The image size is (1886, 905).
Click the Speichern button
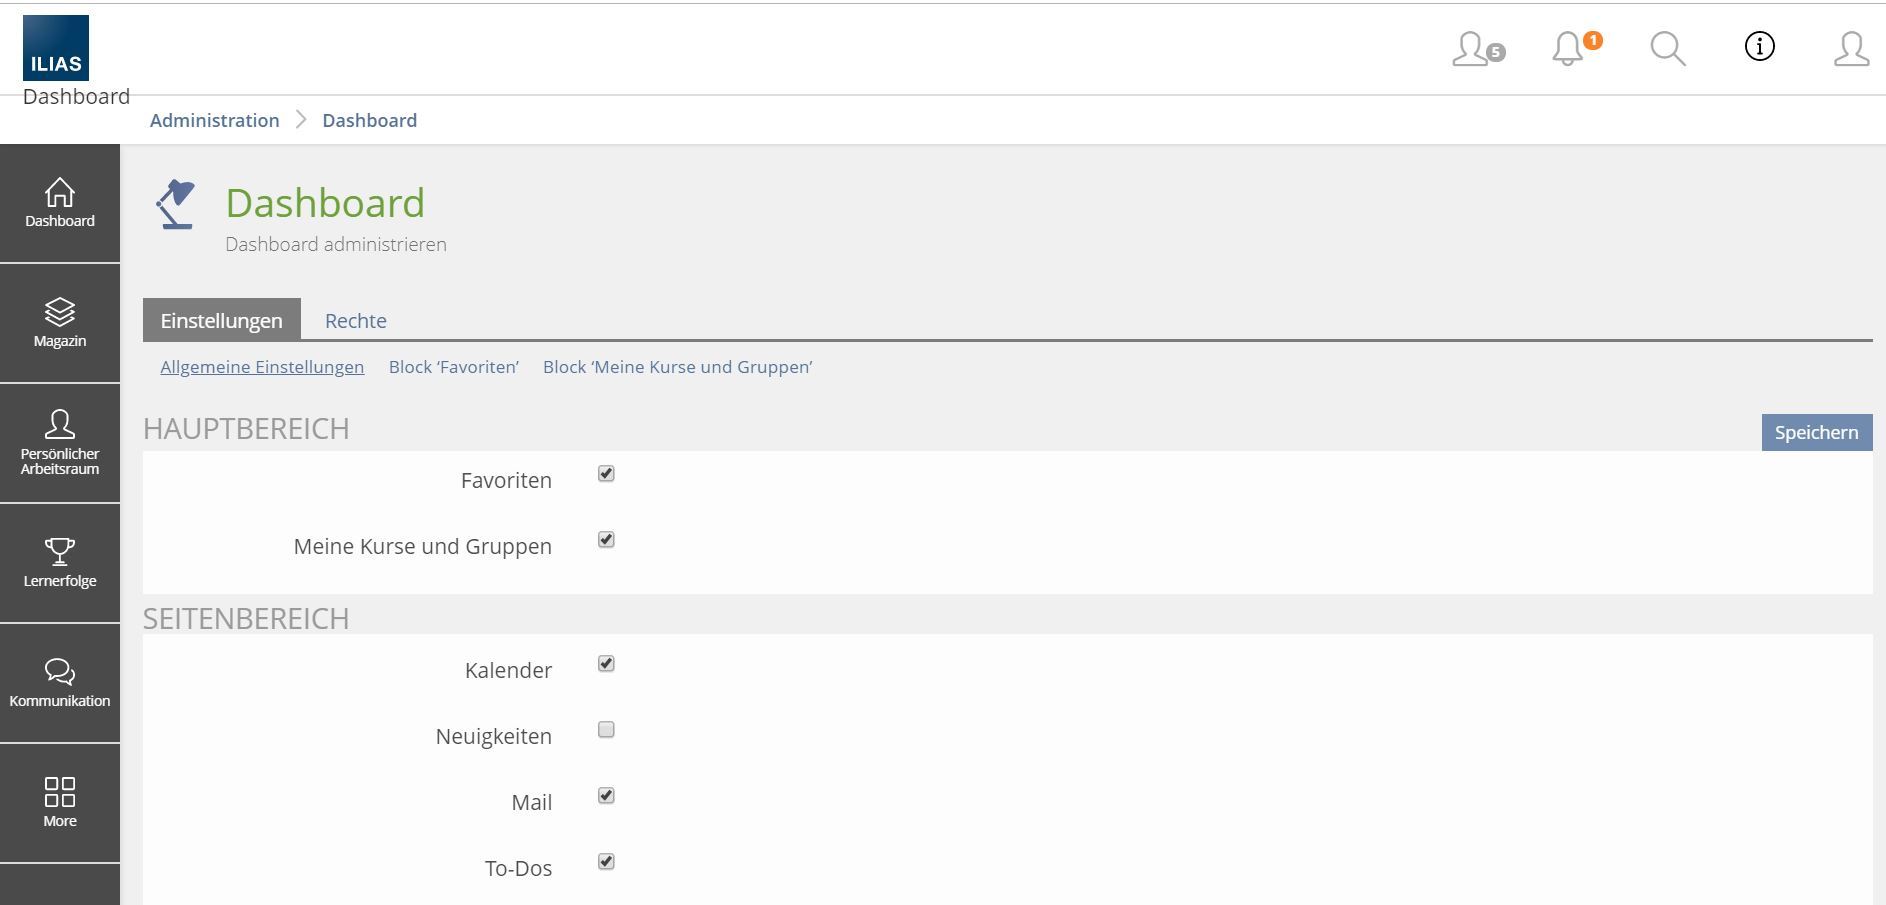tap(1816, 432)
